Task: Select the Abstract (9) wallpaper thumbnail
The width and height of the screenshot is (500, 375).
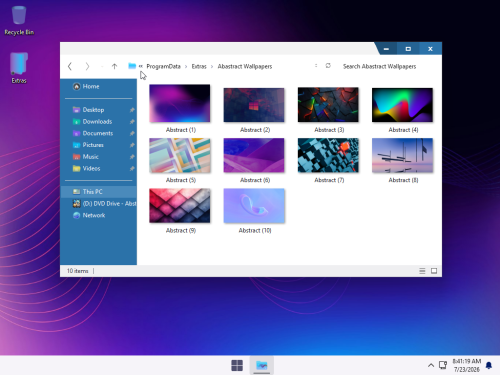Action: point(180,211)
